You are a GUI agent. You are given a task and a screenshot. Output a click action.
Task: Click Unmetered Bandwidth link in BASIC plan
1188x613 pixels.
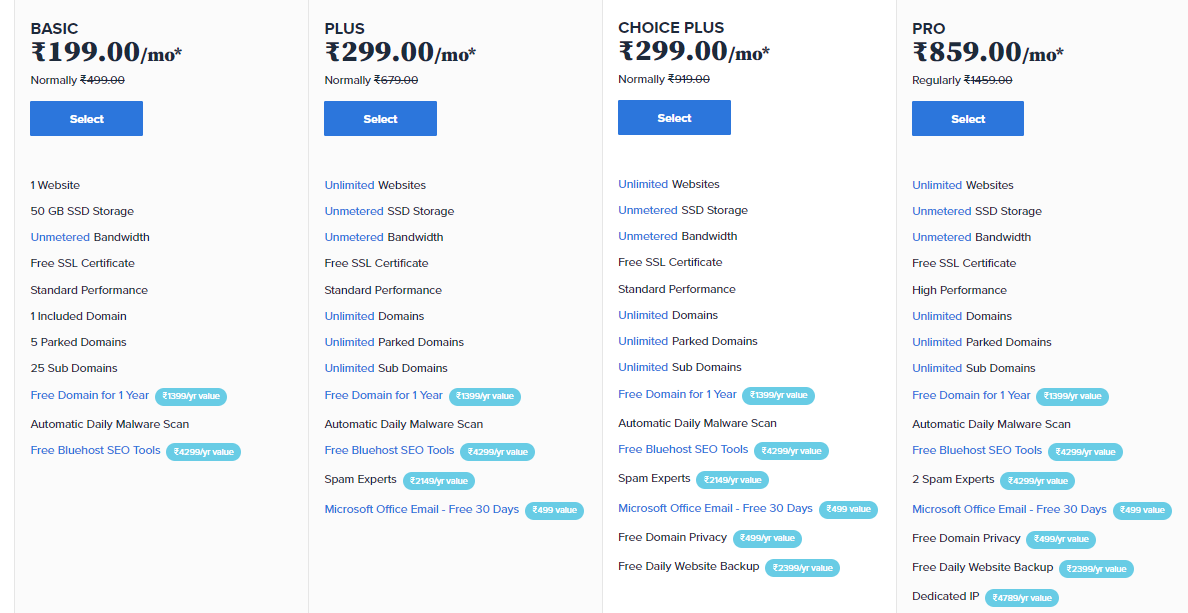[60, 237]
